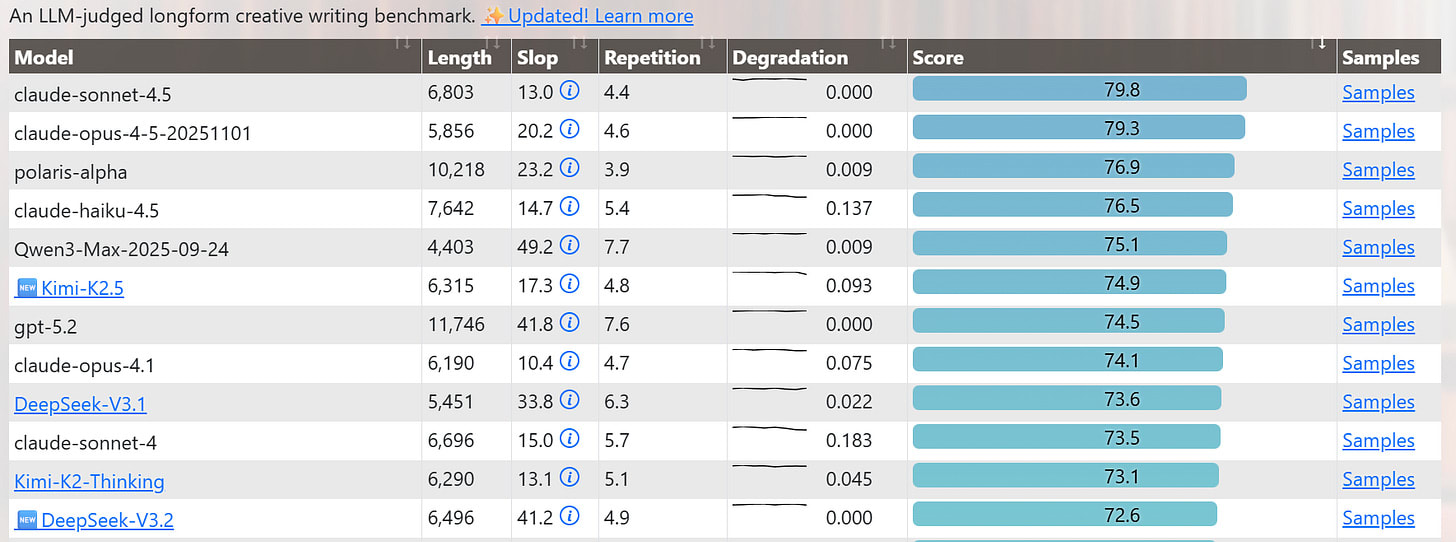Select the model name 'gpt-5.2'
Image resolution: width=1456 pixels, height=542 pixels.
pos(46,326)
